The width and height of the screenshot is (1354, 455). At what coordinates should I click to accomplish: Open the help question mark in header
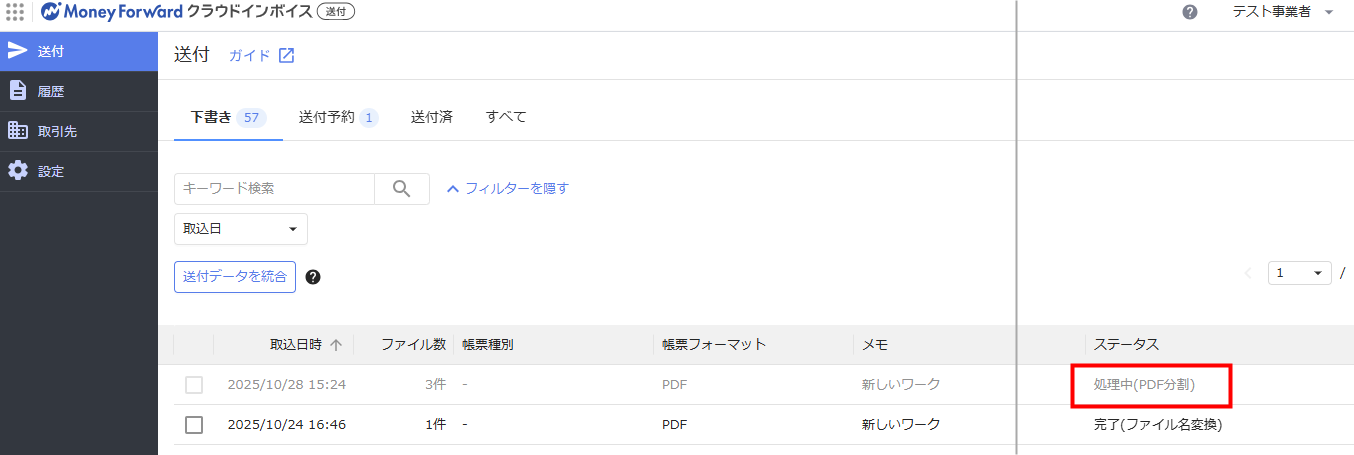point(1190,12)
